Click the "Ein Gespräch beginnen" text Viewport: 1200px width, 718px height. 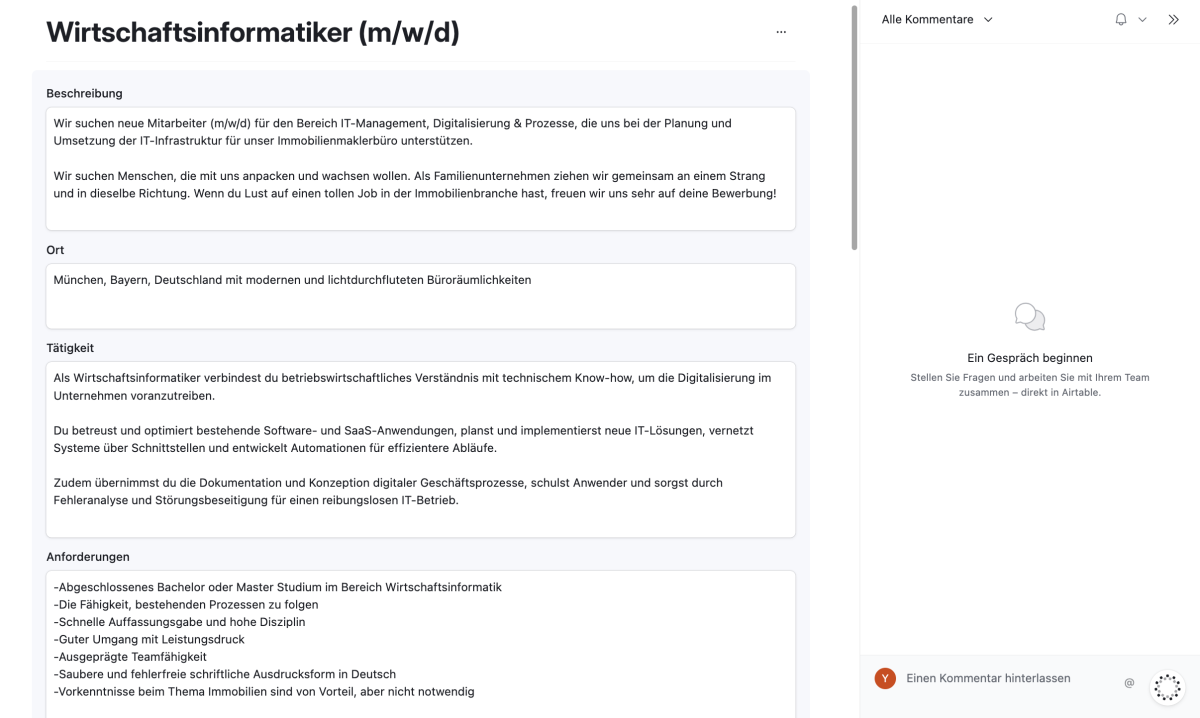pyautogui.click(x=1030, y=357)
